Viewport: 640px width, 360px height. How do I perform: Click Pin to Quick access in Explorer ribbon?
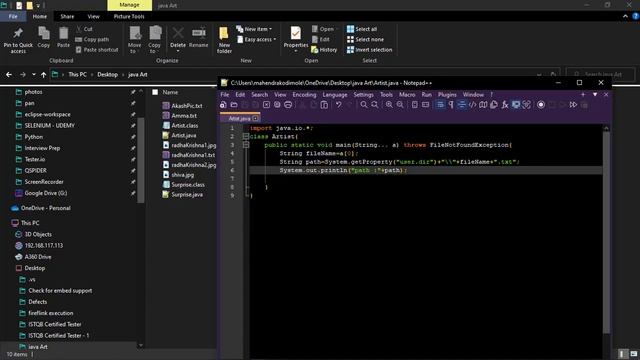tap(18, 40)
